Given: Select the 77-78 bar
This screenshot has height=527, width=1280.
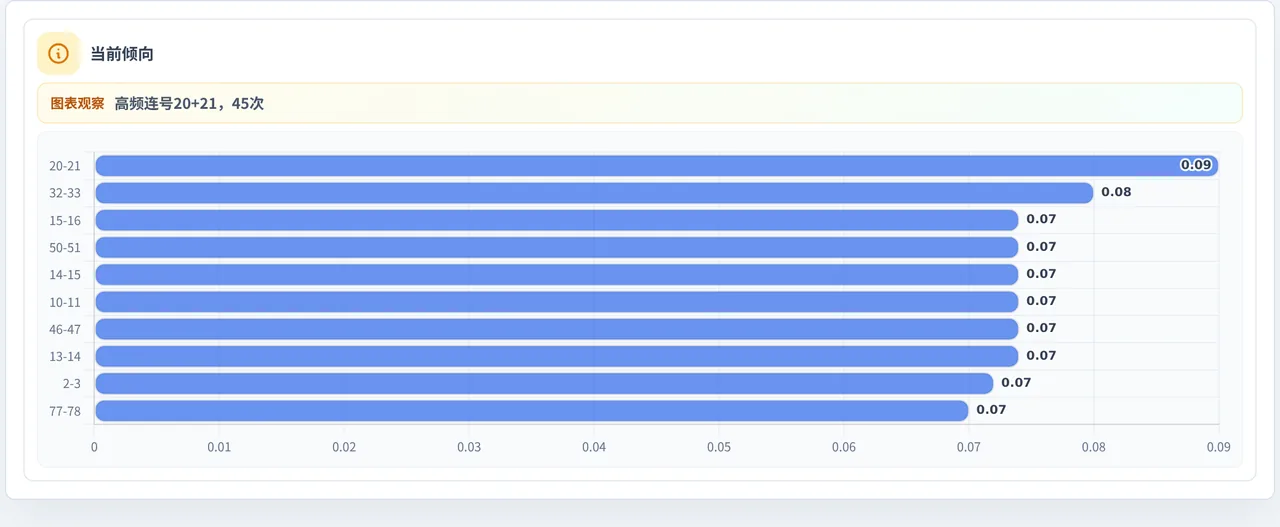Looking at the screenshot, I should [x=531, y=410].
